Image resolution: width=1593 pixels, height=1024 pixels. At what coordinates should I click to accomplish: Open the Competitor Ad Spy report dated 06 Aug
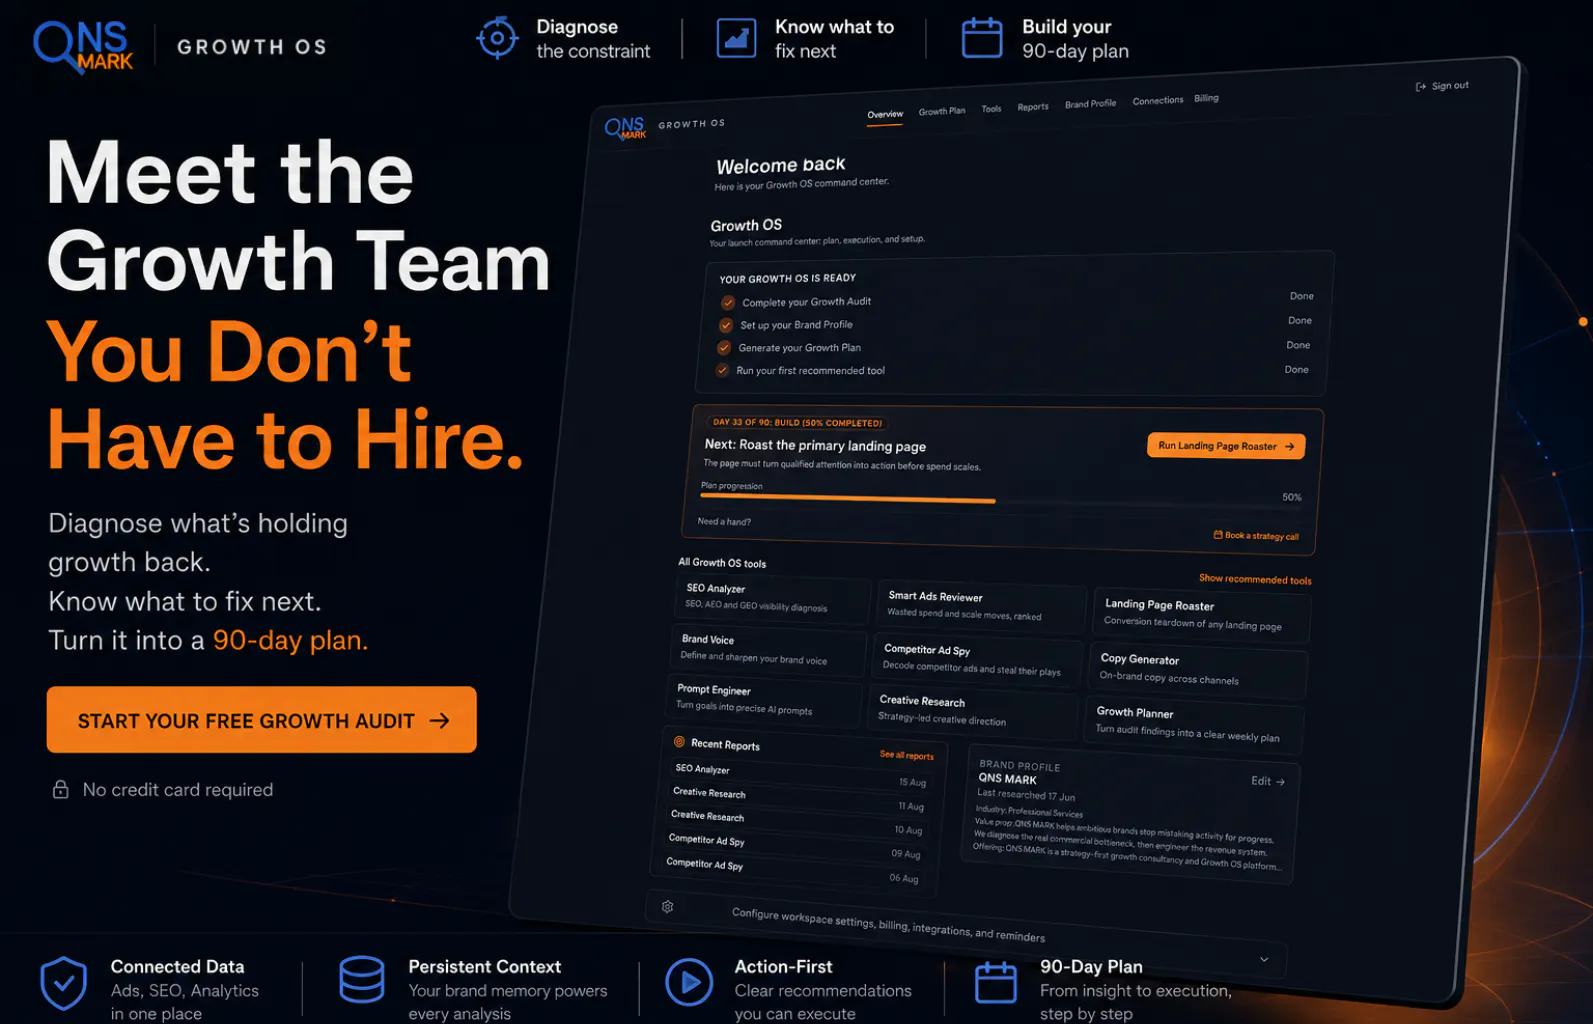tap(792, 871)
